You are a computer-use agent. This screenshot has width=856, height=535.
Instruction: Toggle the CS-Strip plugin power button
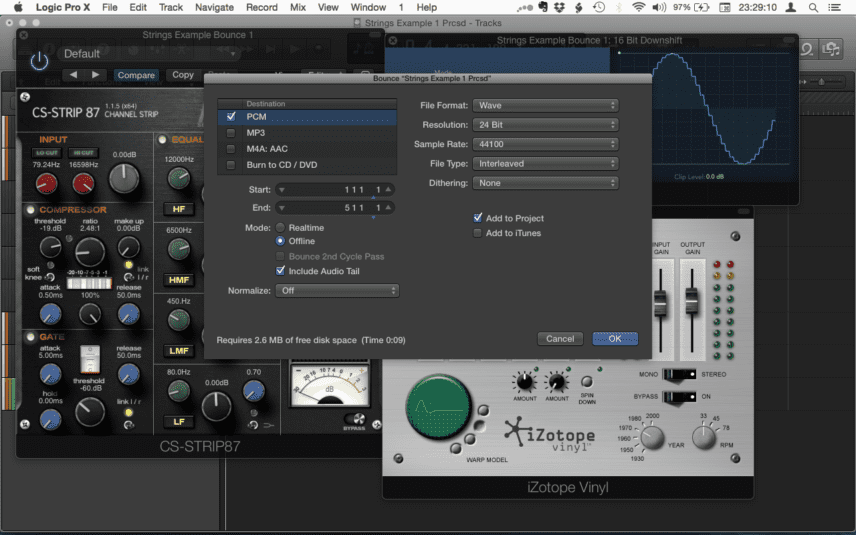pos(39,60)
